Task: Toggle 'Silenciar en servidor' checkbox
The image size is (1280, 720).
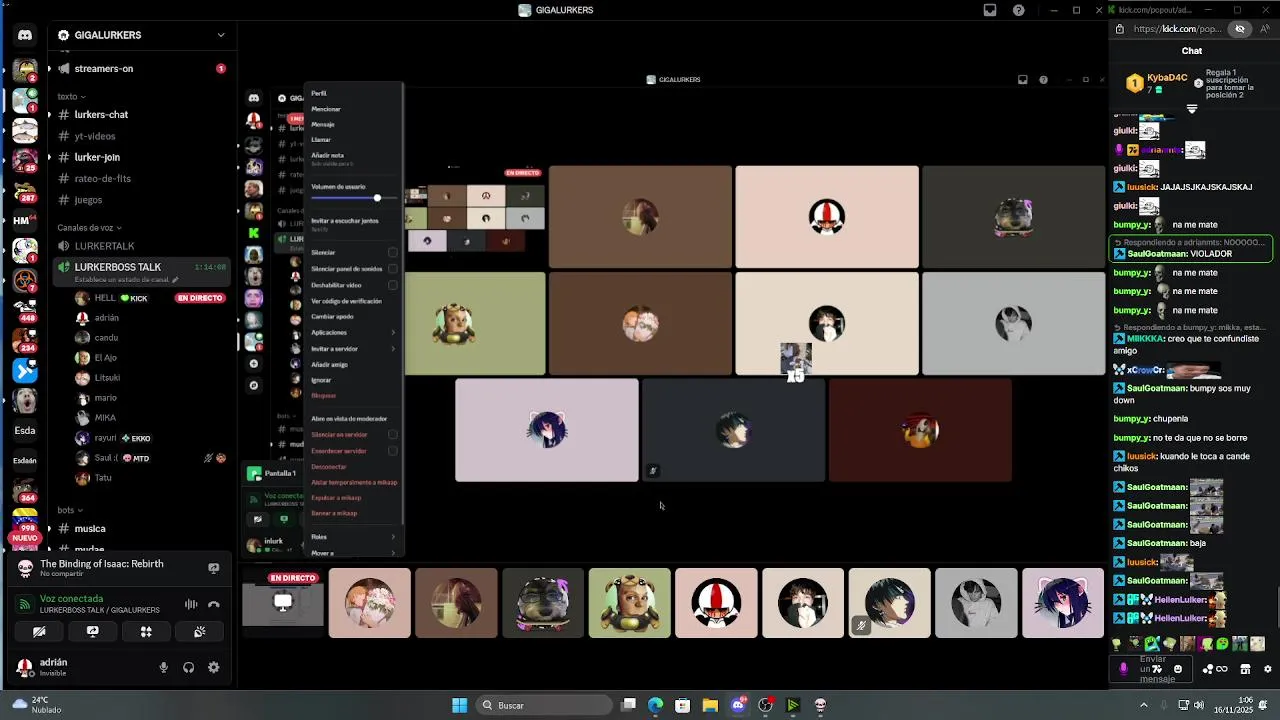Action: (392, 435)
